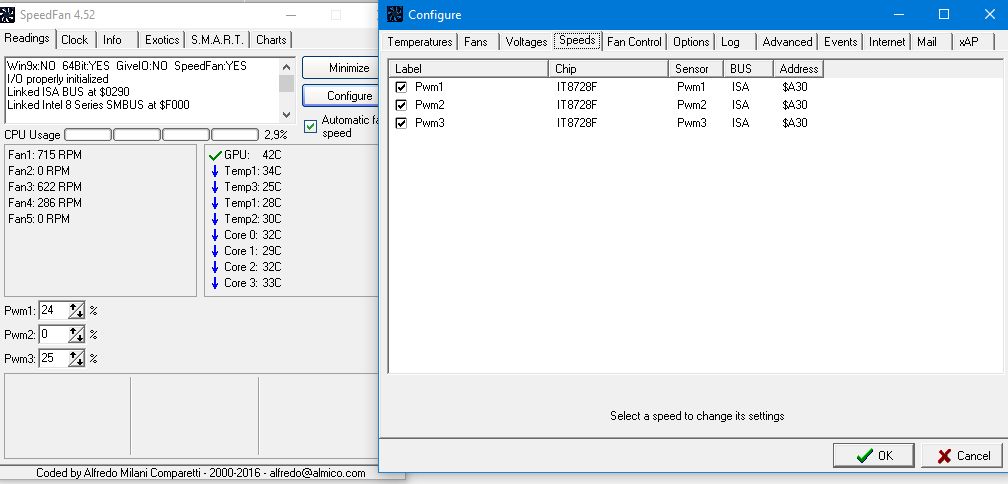Viewport: 1008px width, 484px height.
Task: Select the Pwm2 row label text
Action: coord(429,105)
